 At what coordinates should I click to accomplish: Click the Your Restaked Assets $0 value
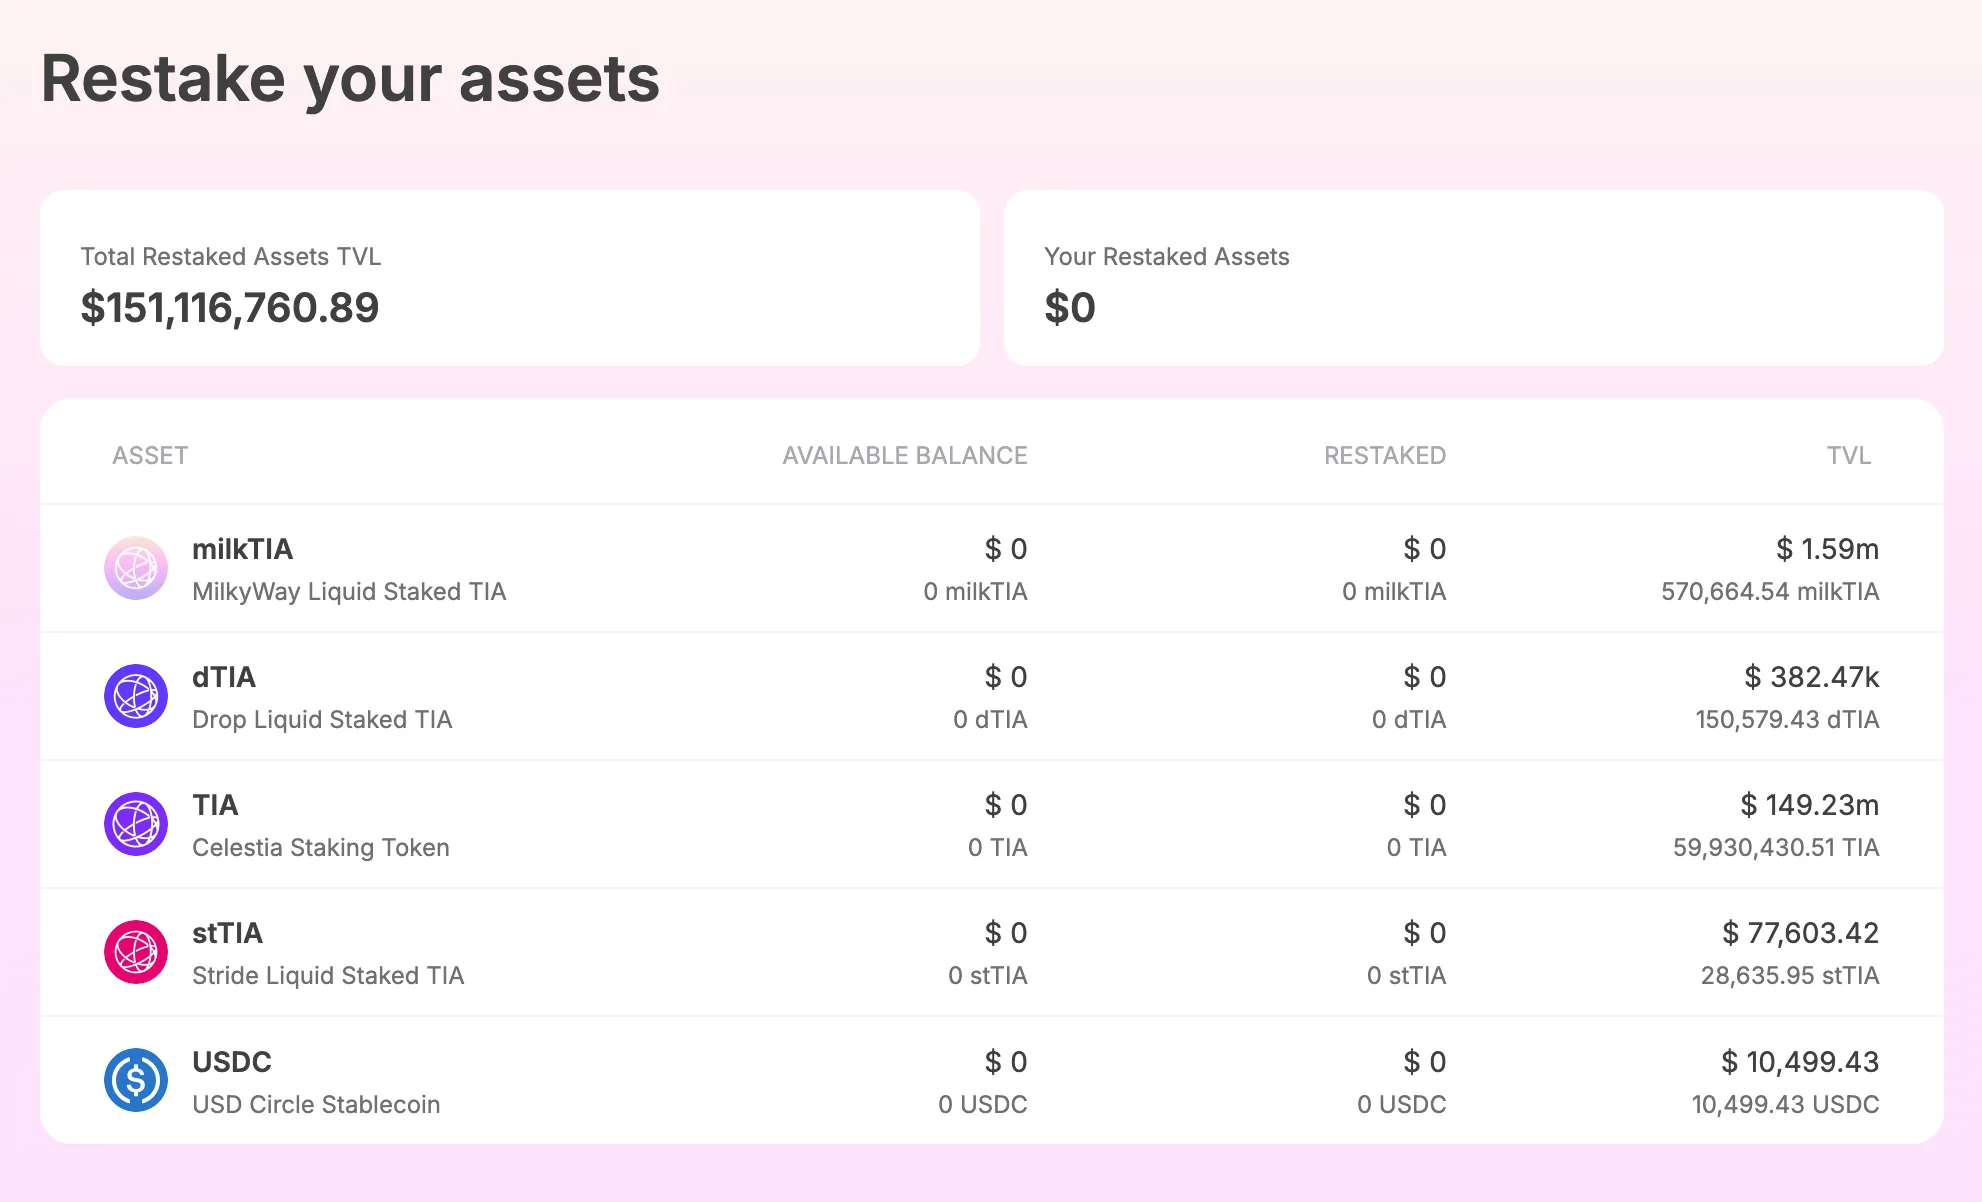click(x=1070, y=307)
